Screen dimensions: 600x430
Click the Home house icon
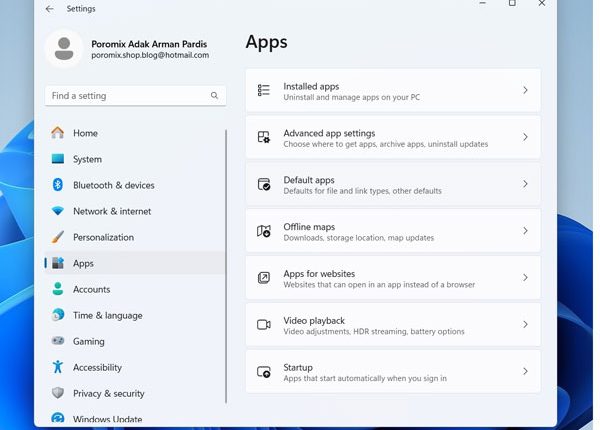pos(58,133)
